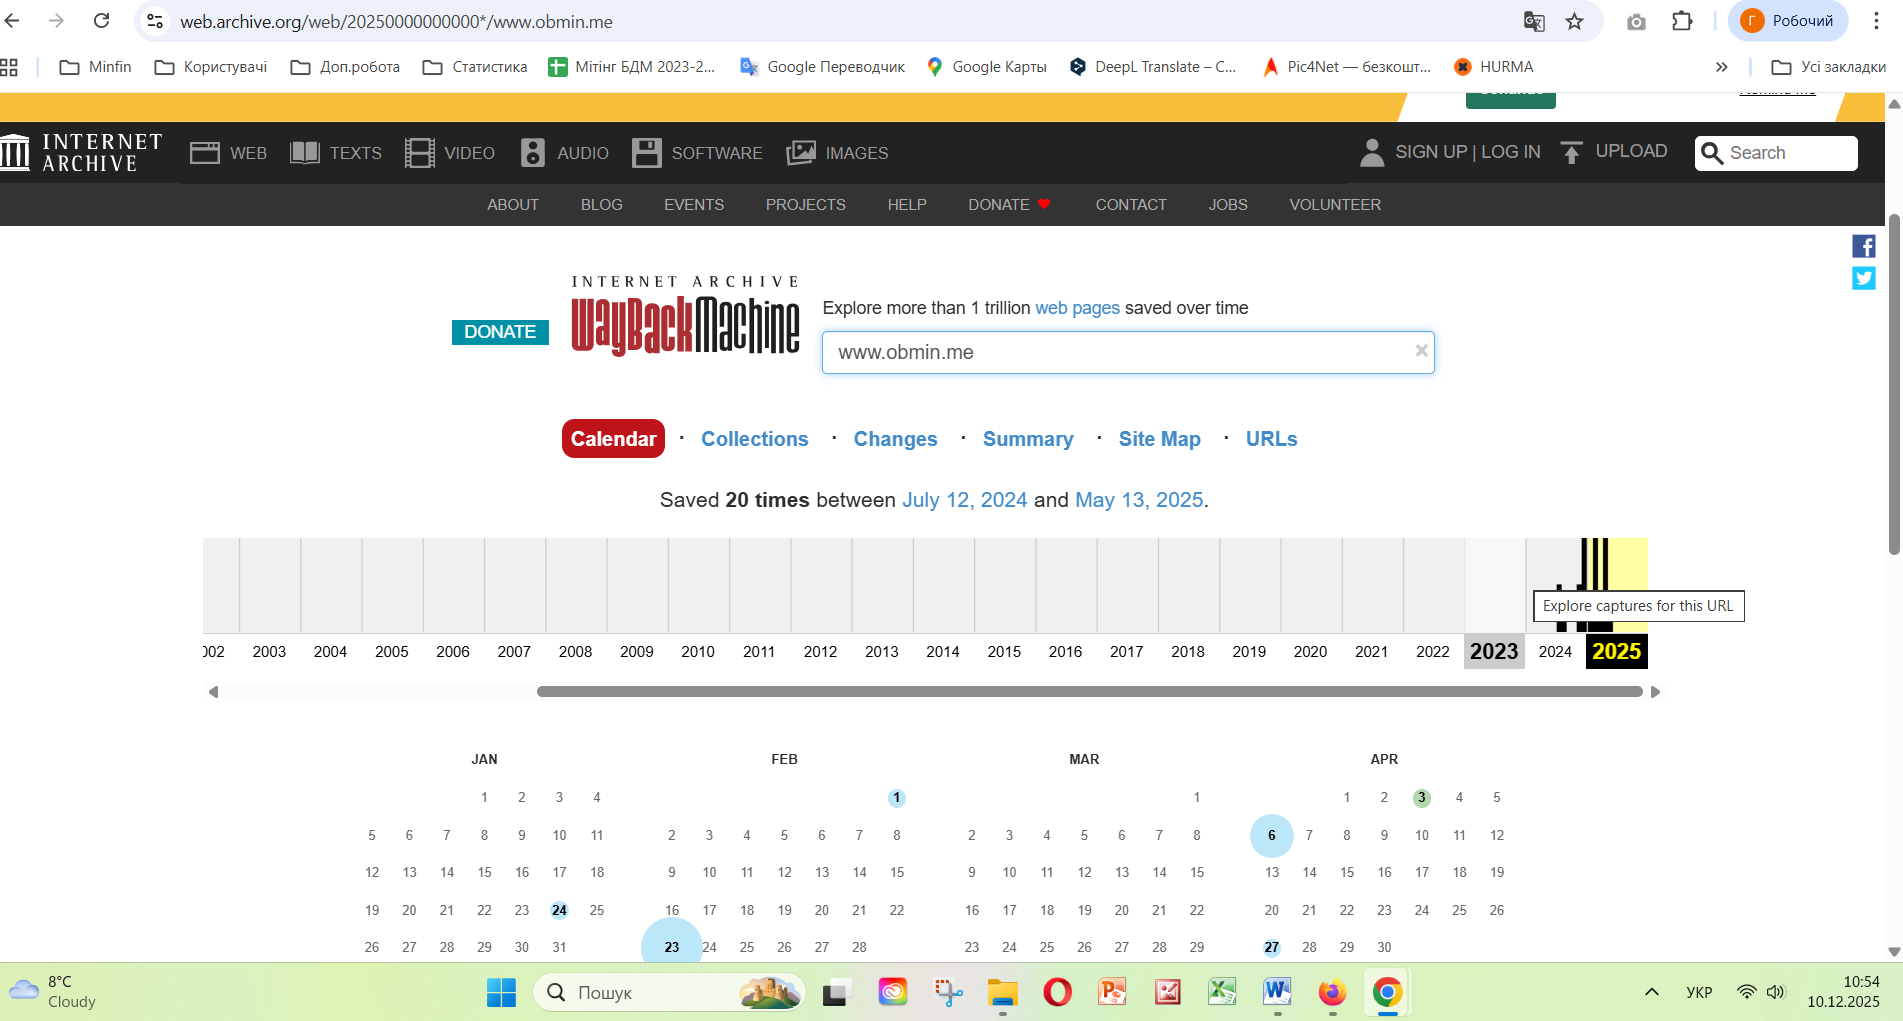
Task: Click the user account icon
Action: coord(1372,152)
